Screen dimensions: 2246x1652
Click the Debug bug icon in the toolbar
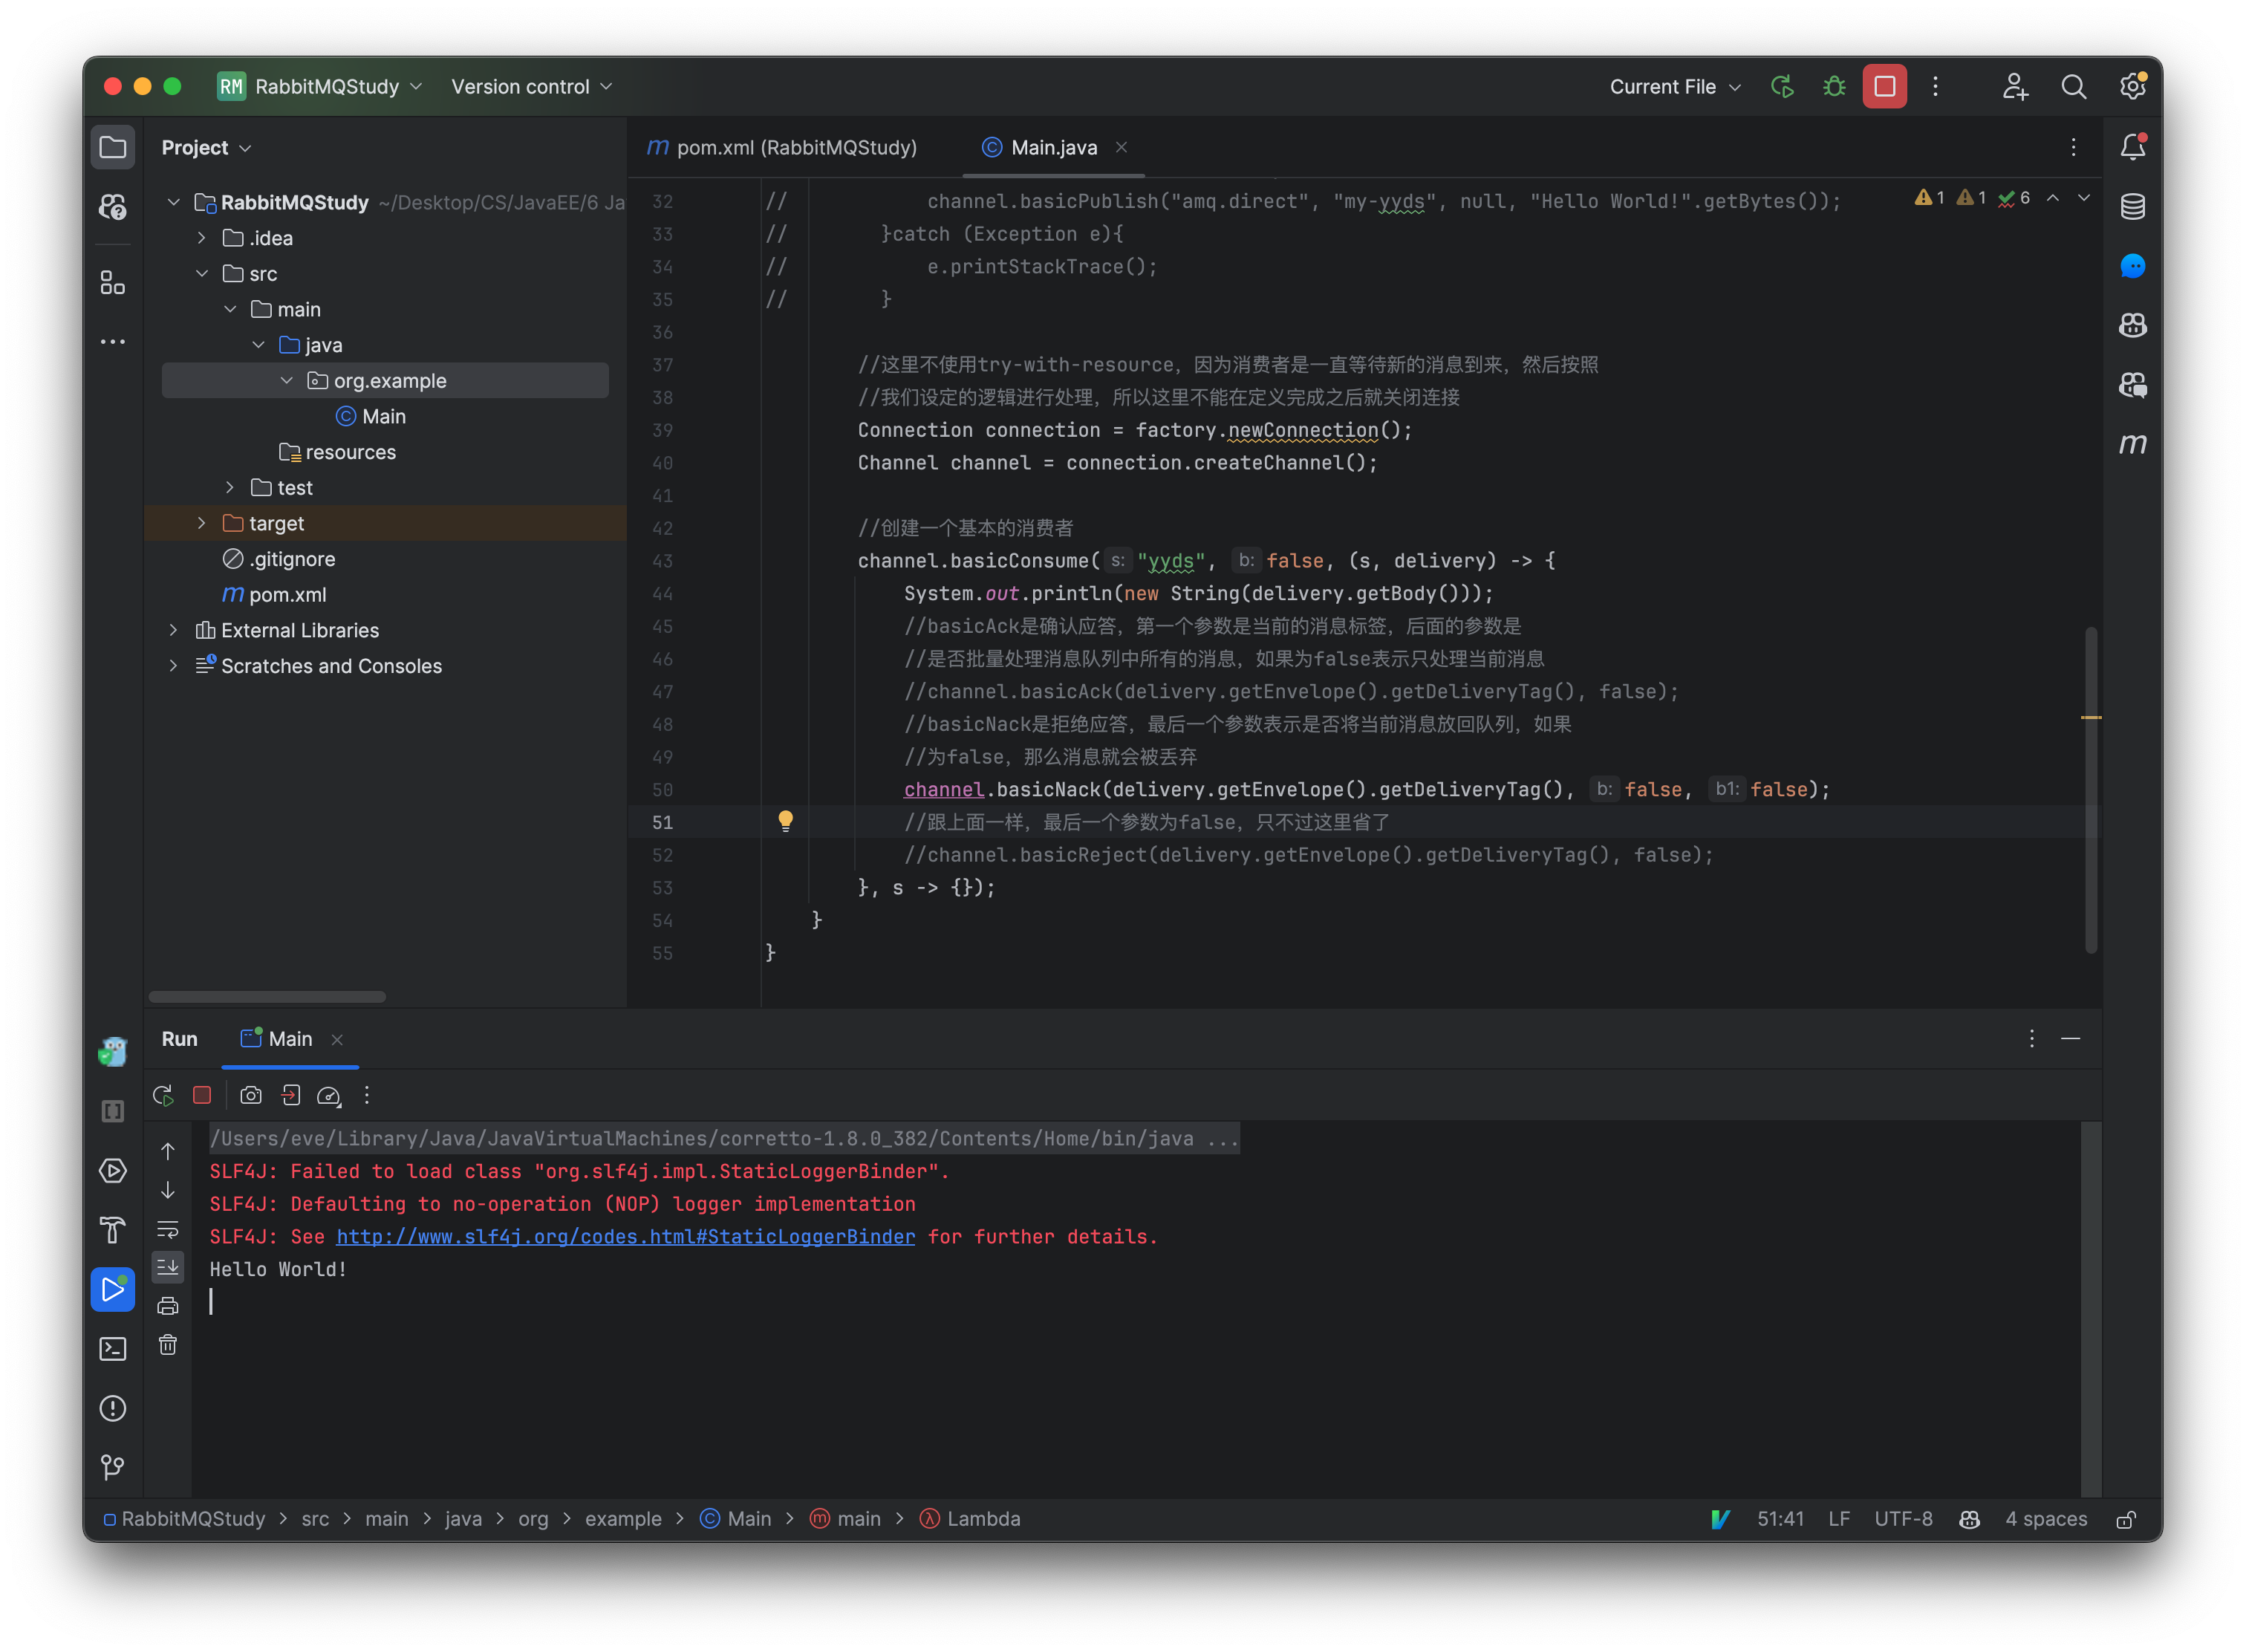[1833, 87]
